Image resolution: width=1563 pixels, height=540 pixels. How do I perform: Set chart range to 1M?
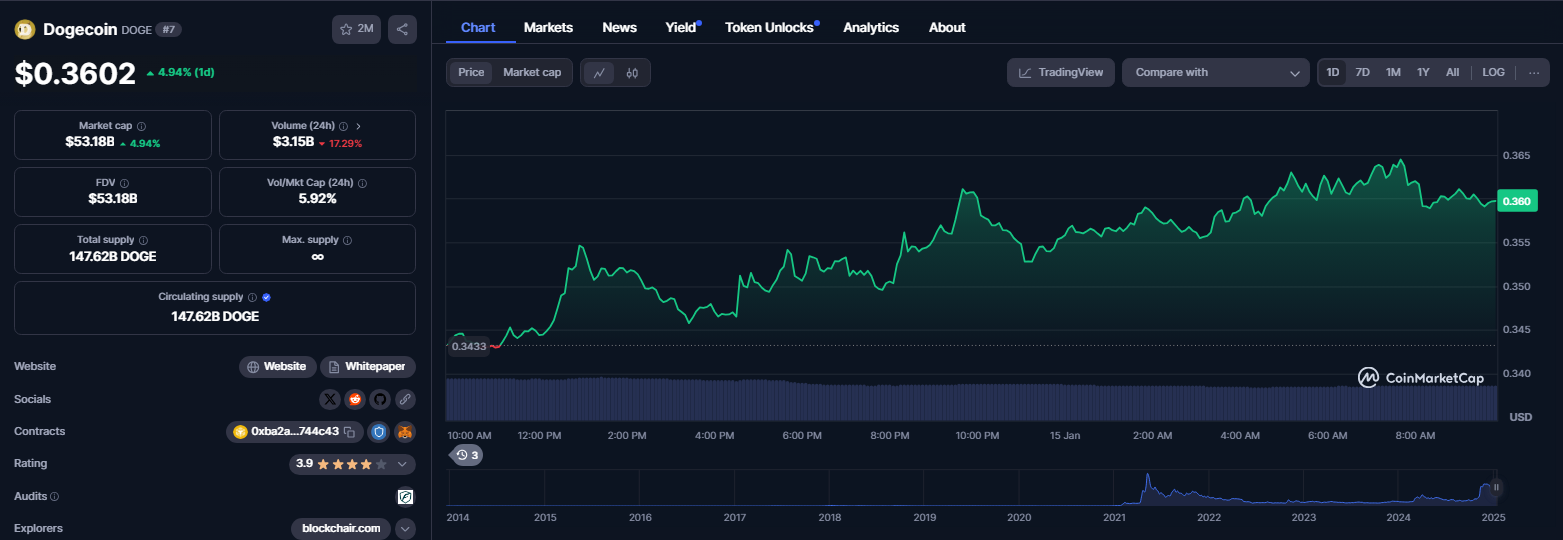[x=1393, y=72]
